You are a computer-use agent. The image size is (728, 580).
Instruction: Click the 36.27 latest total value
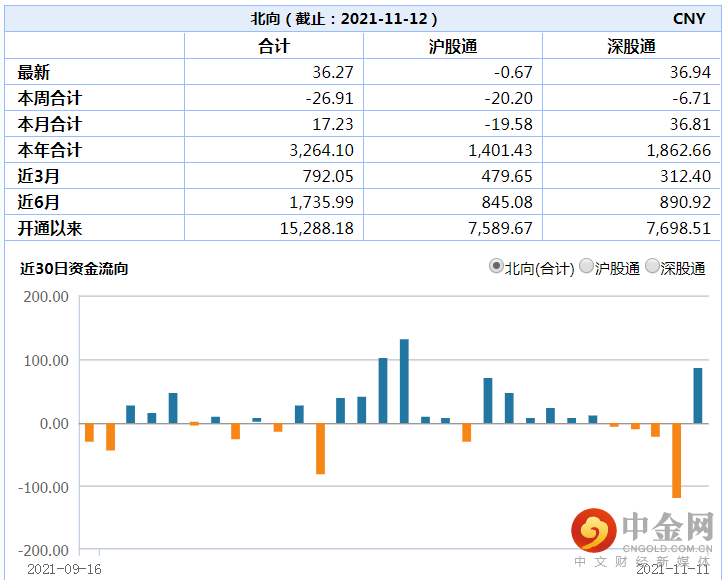tap(332, 72)
